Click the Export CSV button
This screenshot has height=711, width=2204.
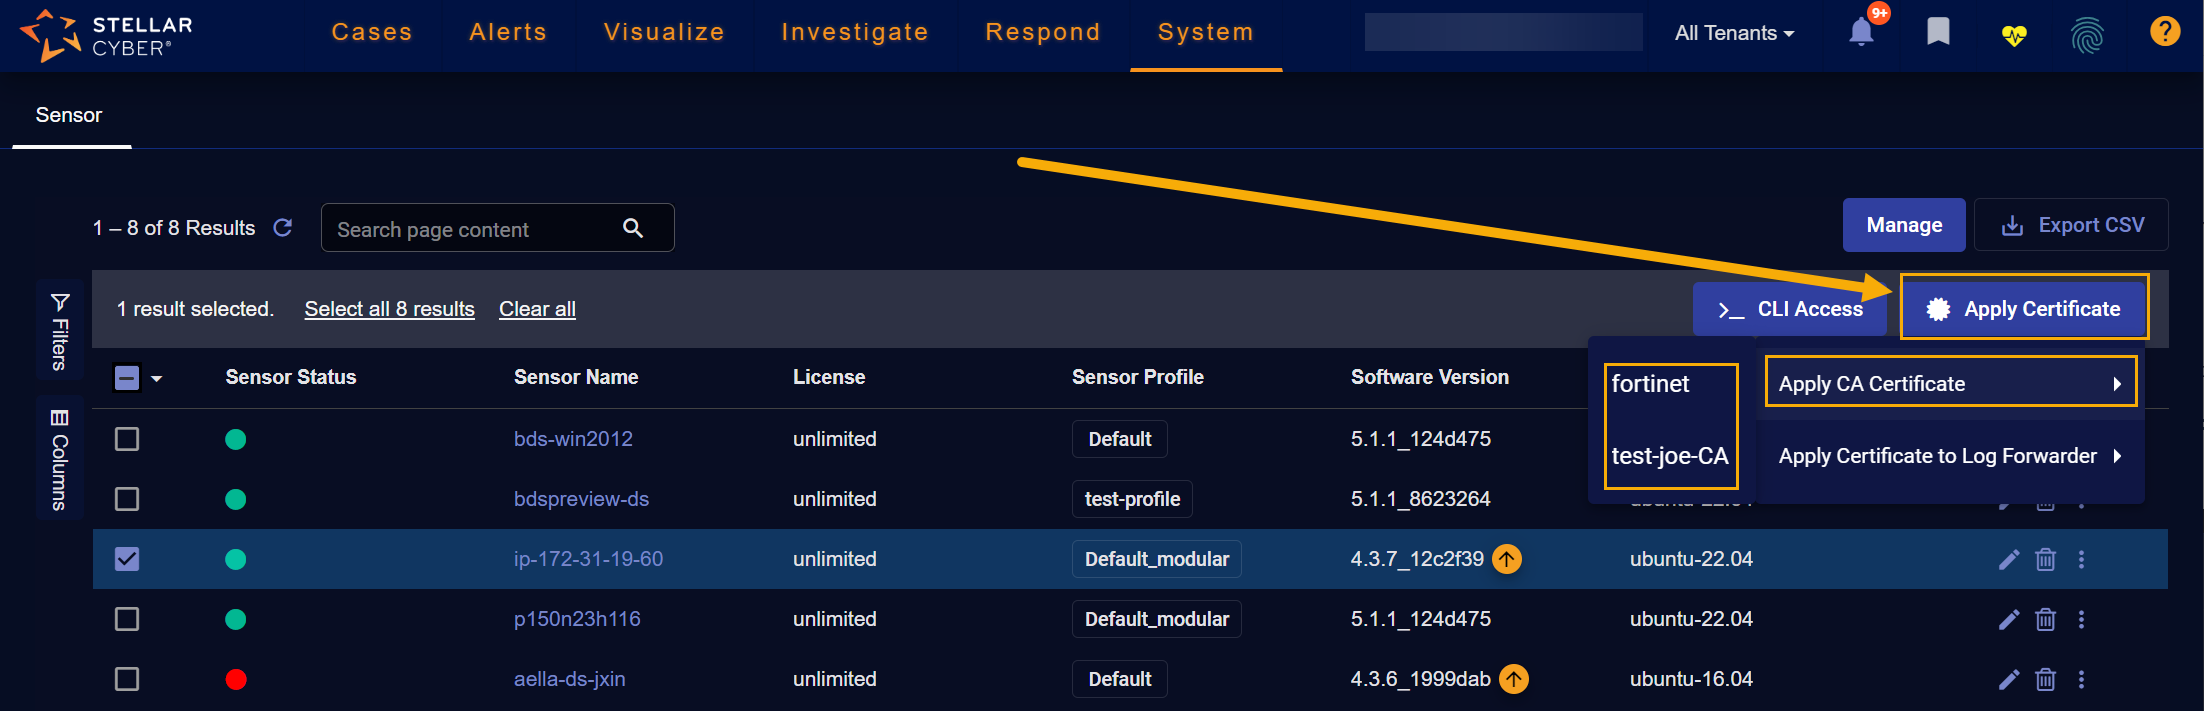click(x=2071, y=225)
